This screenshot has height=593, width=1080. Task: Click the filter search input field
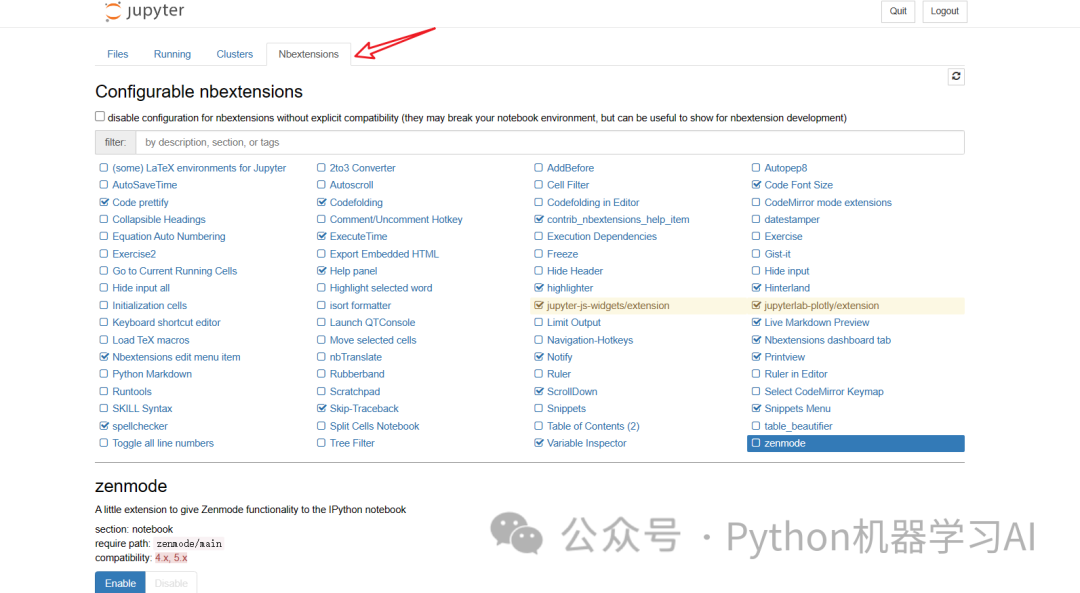(550, 142)
